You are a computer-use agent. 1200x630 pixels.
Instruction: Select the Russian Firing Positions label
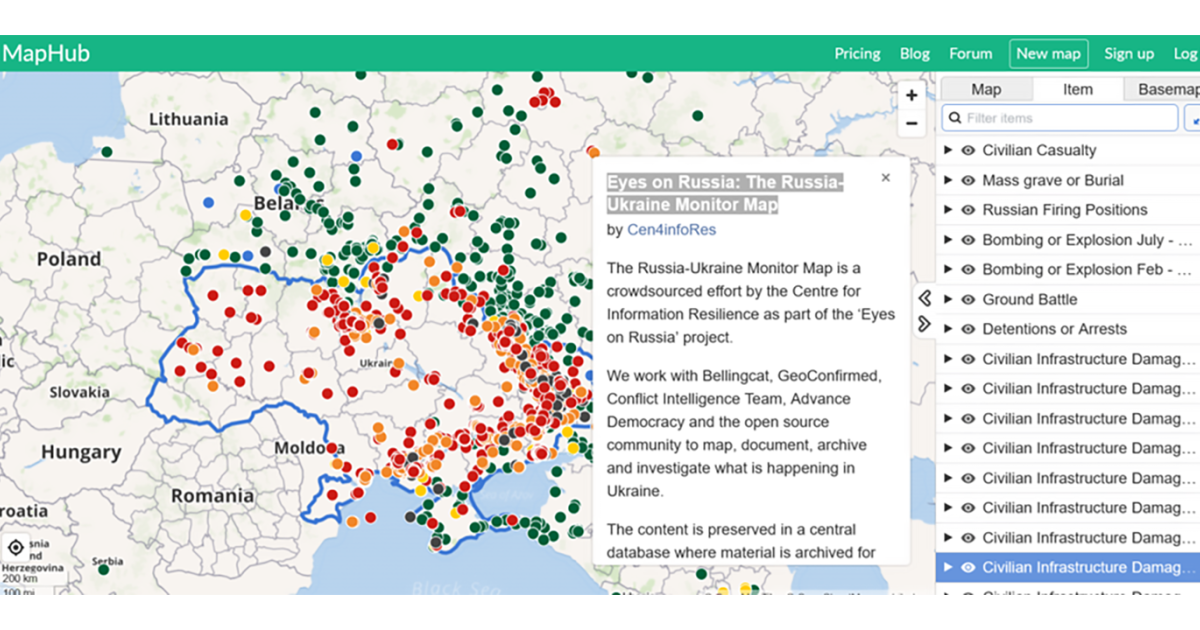1065,210
